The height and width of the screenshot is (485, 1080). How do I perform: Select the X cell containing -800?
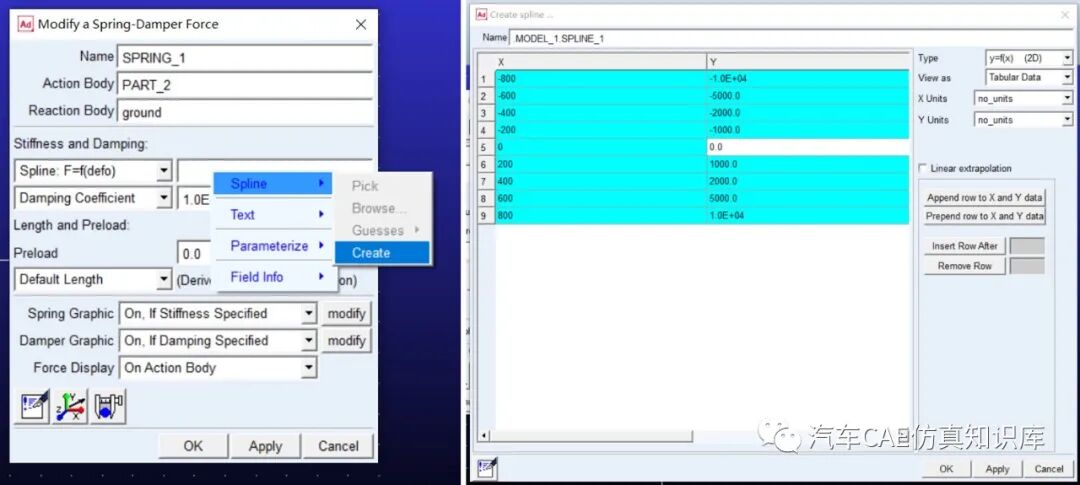click(601, 79)
